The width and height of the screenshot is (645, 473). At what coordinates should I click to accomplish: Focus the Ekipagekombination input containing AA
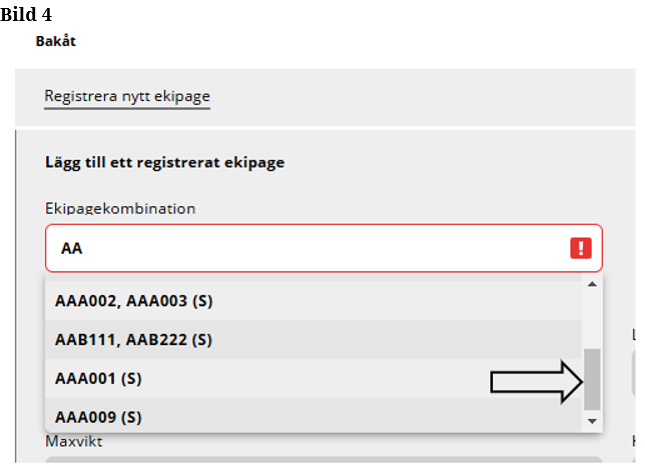[x=300, y=248]
